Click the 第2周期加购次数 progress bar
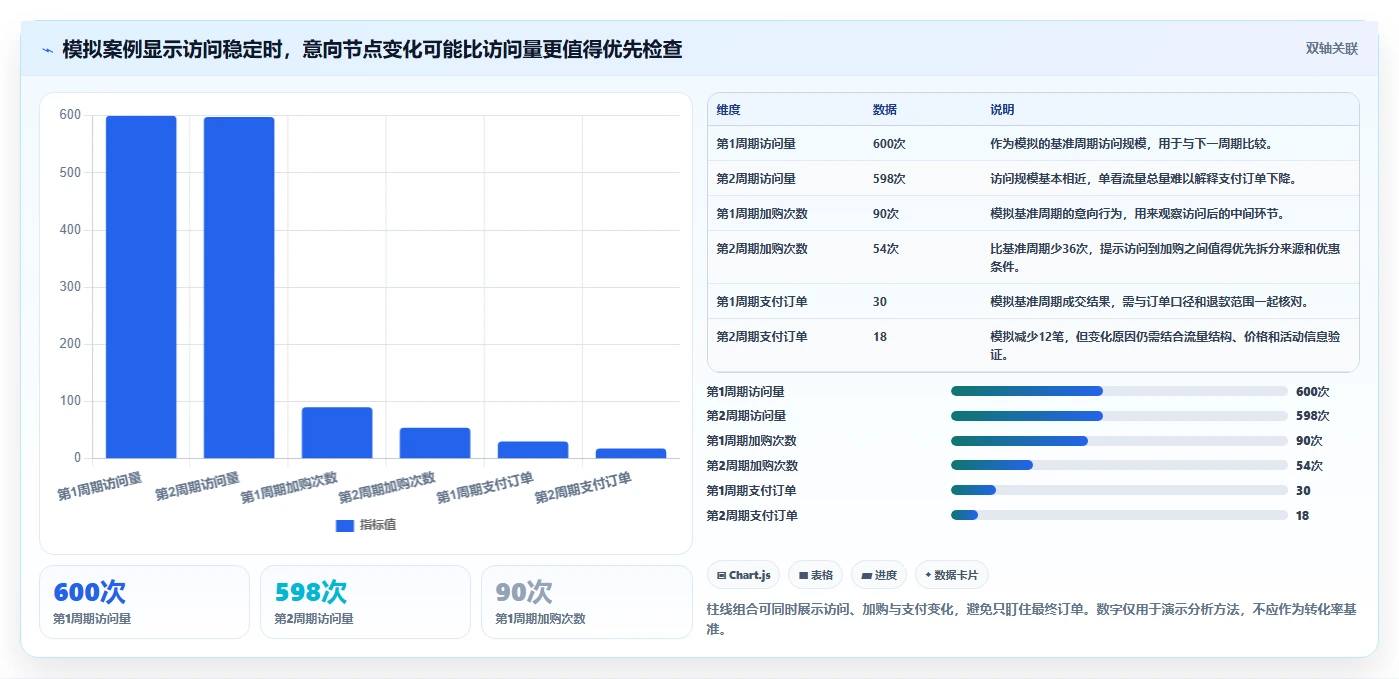The width and height of the screenshot is (1399, 679). (x=1119, y=465)
